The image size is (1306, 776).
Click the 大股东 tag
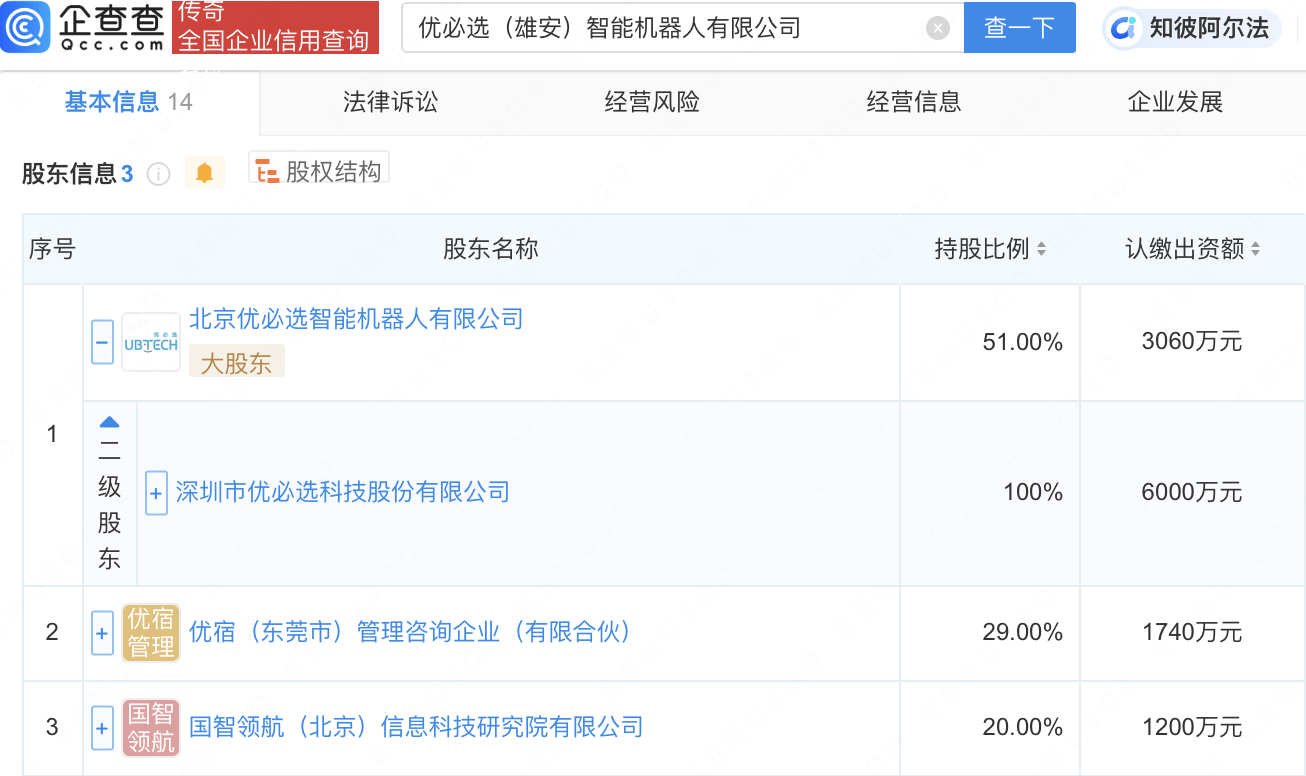click(x=237, y=362)
